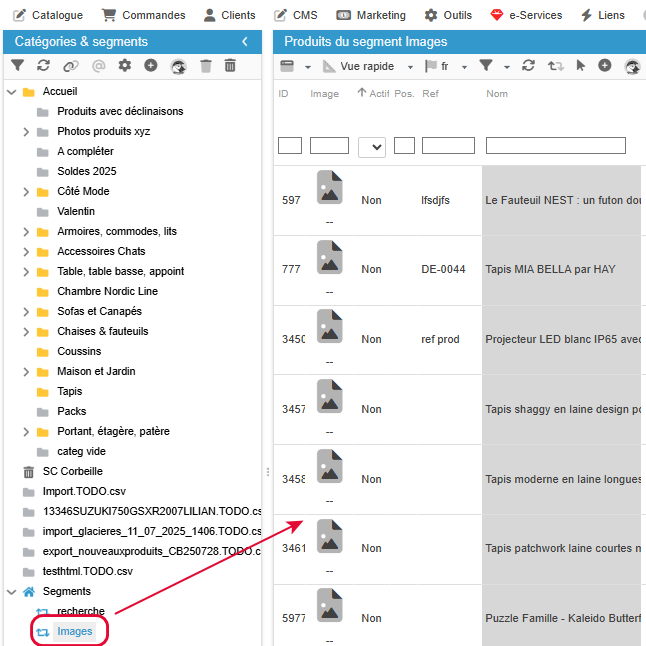Expand the Photos produits xyz folder

coord(26,132)
